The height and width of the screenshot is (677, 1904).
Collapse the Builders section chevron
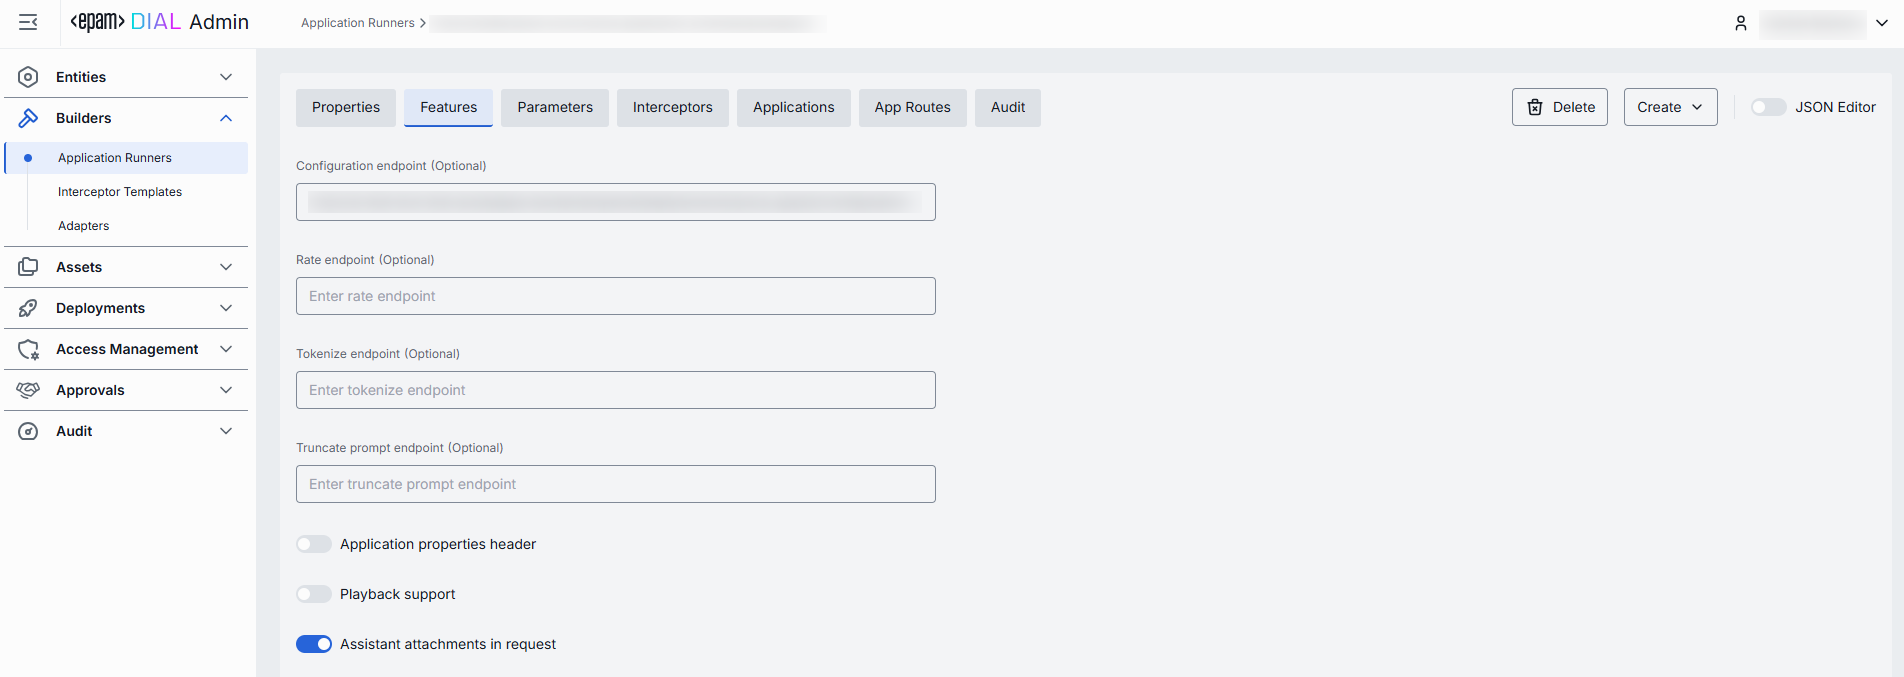pos(226,118)
